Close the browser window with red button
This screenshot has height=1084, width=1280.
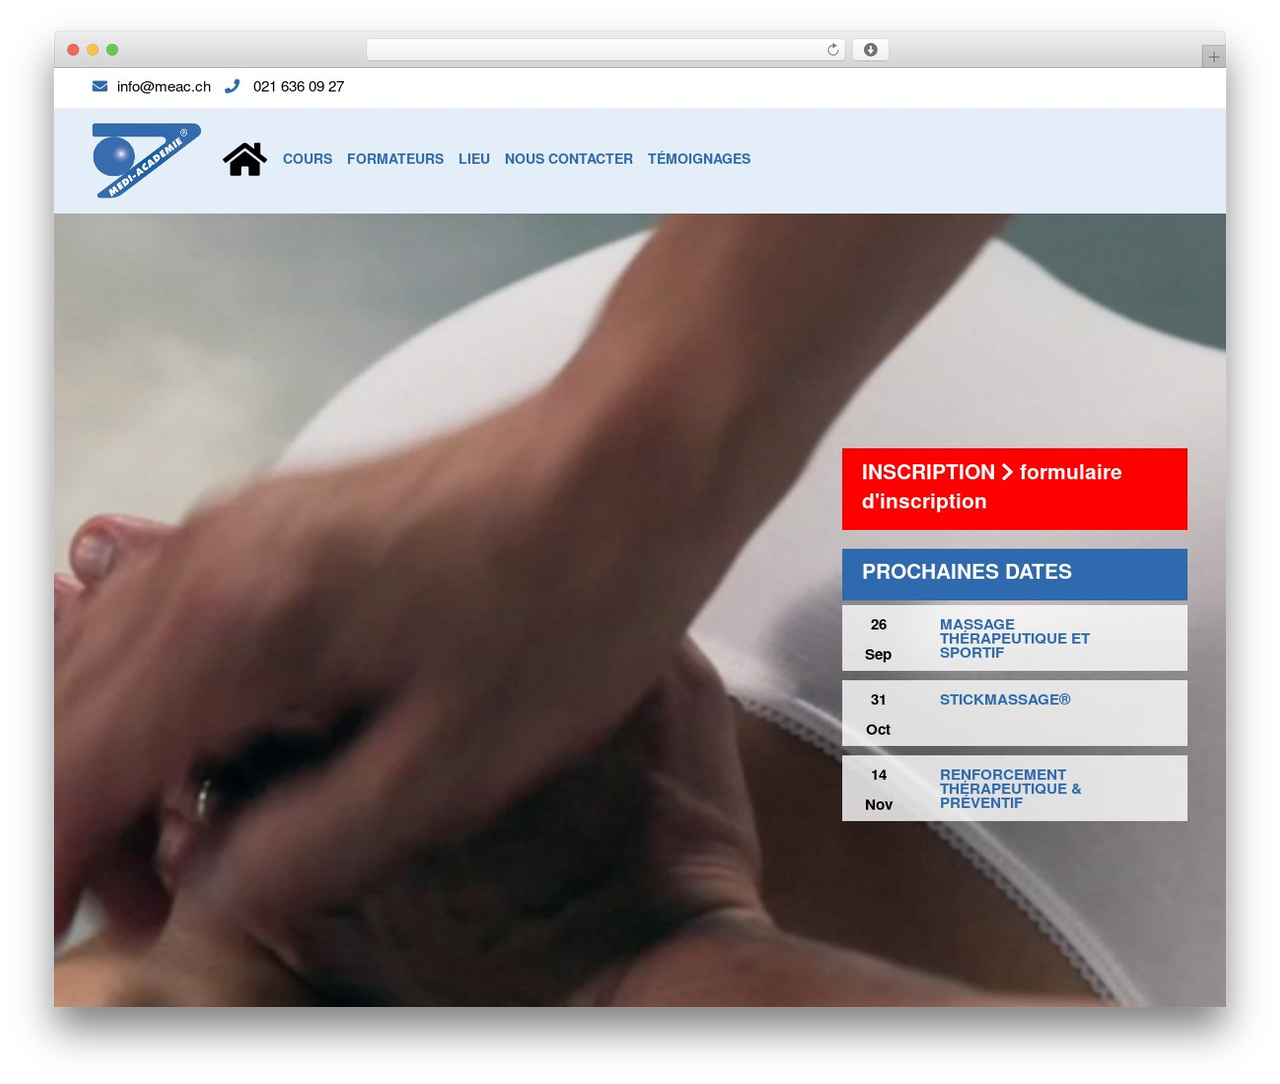tap(73, 50)
